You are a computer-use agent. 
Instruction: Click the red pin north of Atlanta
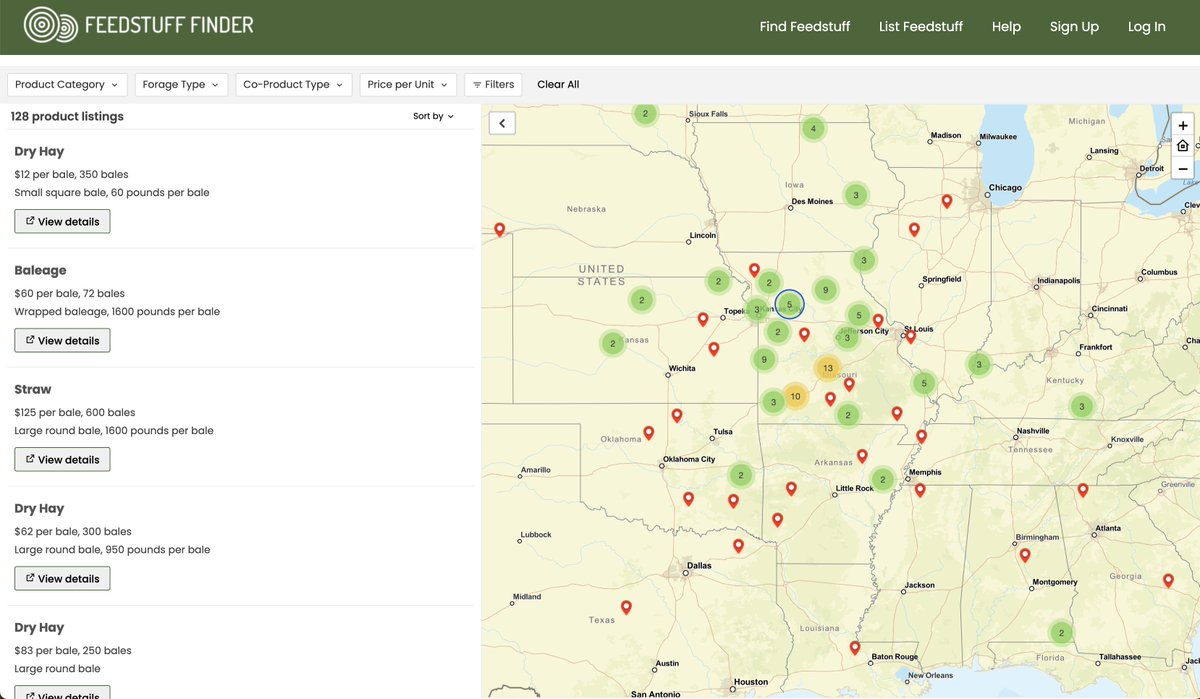click(1083, 490)
